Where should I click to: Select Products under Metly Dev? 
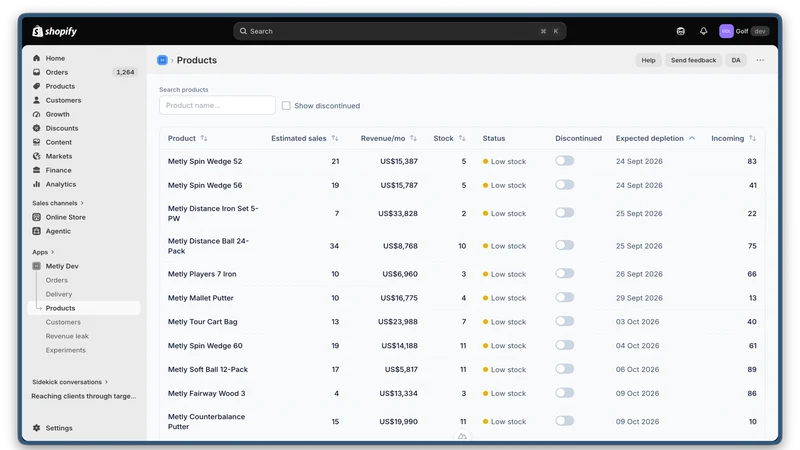pyautogui.click(x=84, y=308)
